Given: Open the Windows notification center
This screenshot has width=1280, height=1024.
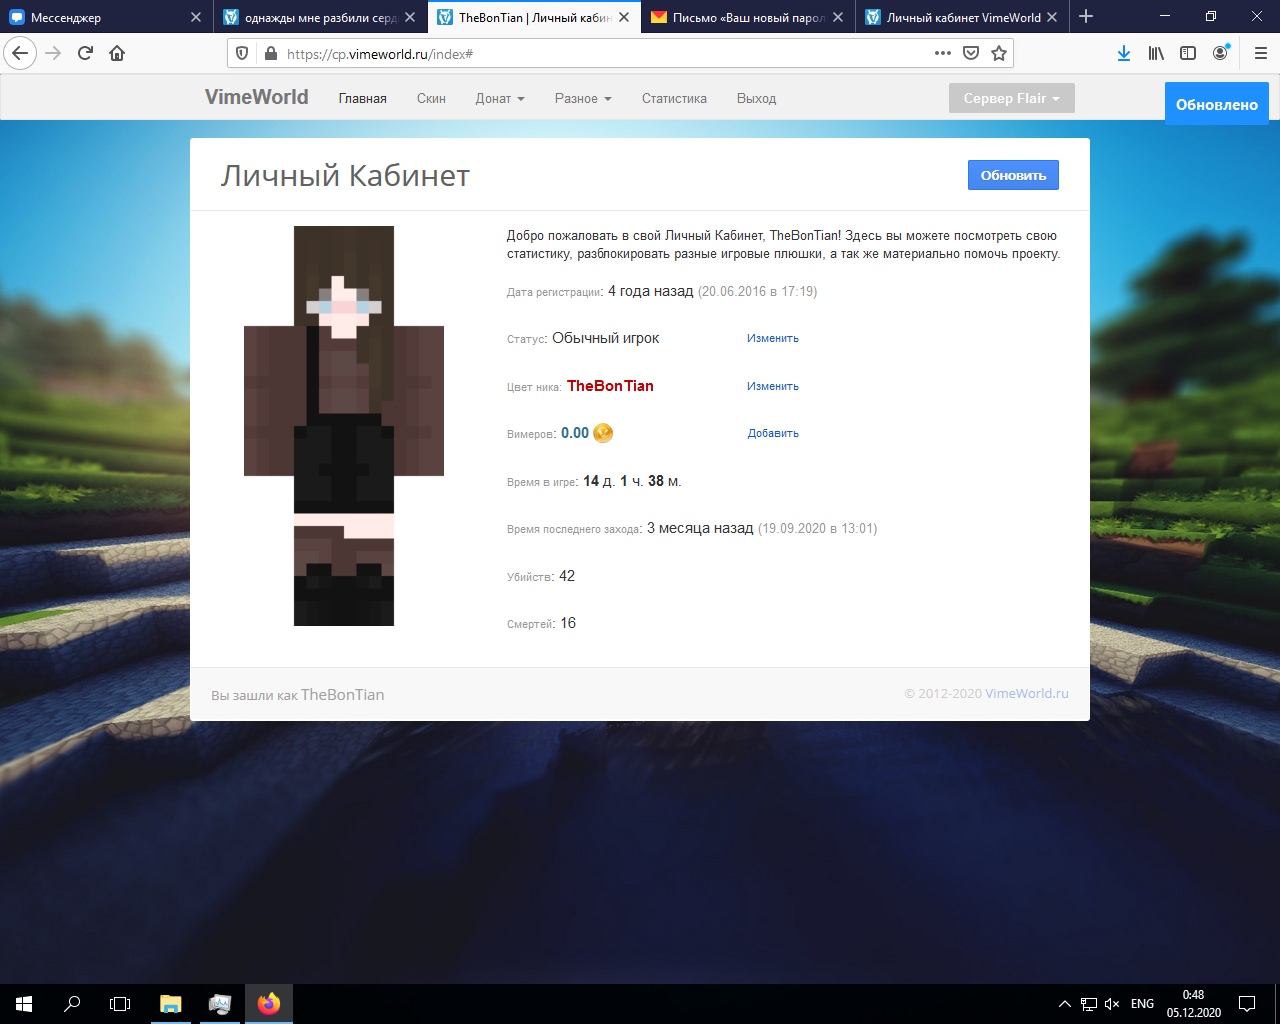Looking at the screenshot, I should [1247, 1004].
